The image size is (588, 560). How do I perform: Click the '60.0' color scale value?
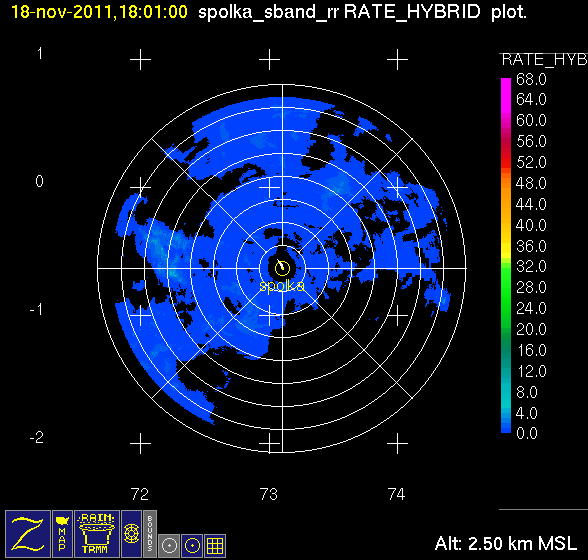tap(531, 121)
